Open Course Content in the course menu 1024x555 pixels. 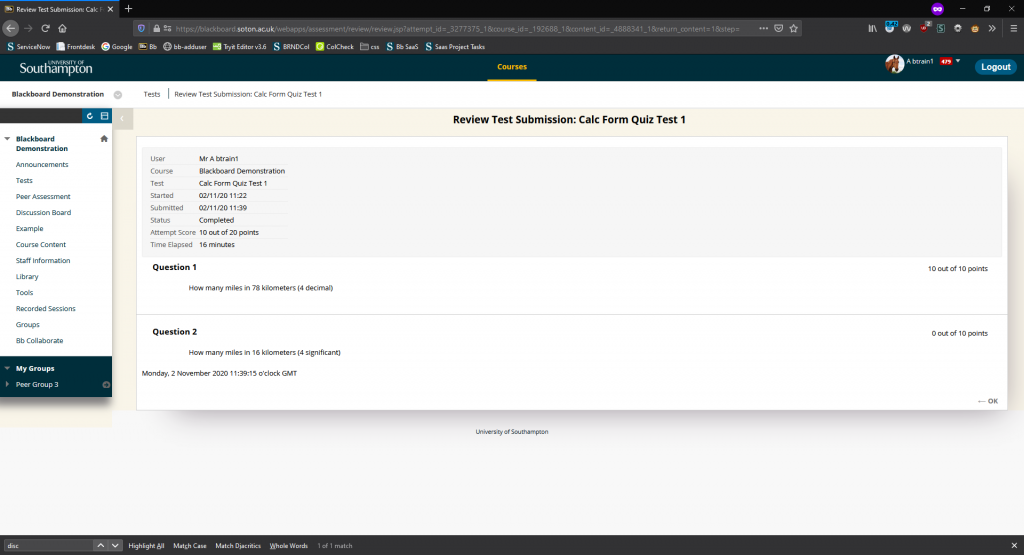(x=40, y=244)
